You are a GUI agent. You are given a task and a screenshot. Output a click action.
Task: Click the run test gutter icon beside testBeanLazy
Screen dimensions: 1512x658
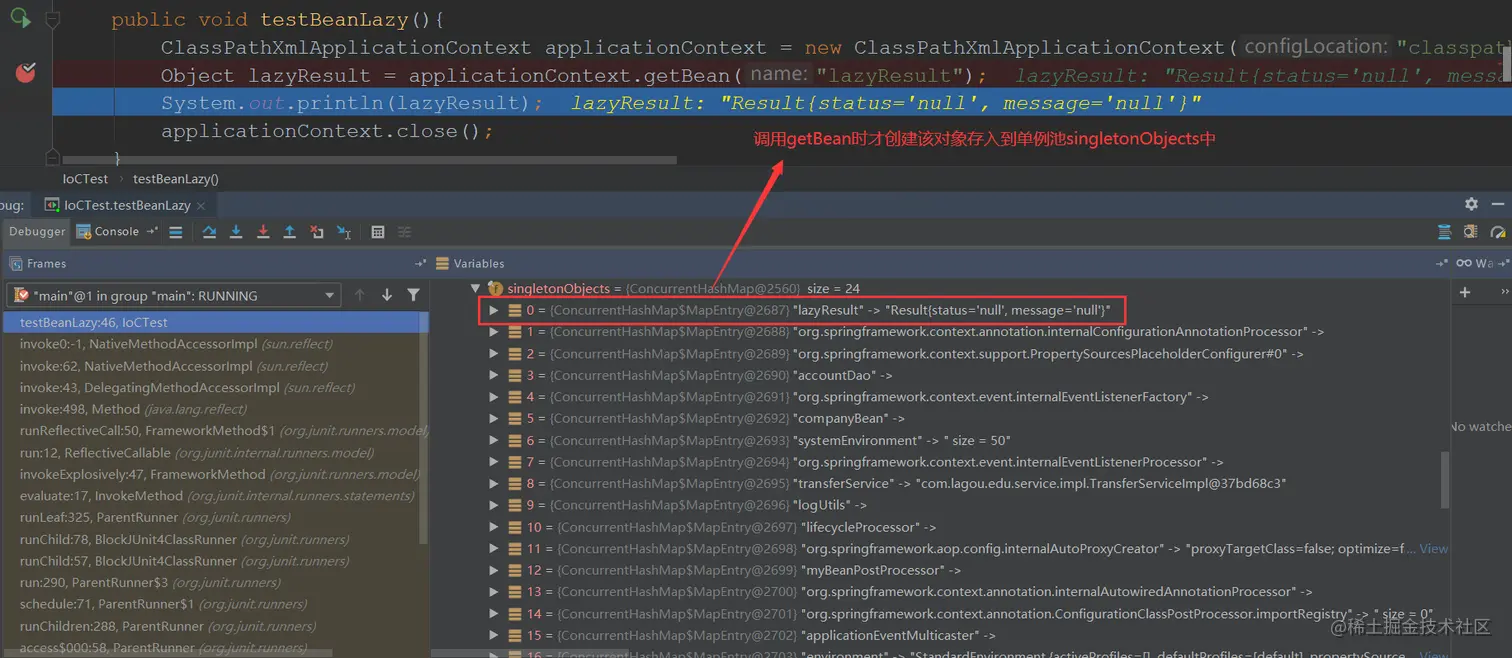point(20,18)
